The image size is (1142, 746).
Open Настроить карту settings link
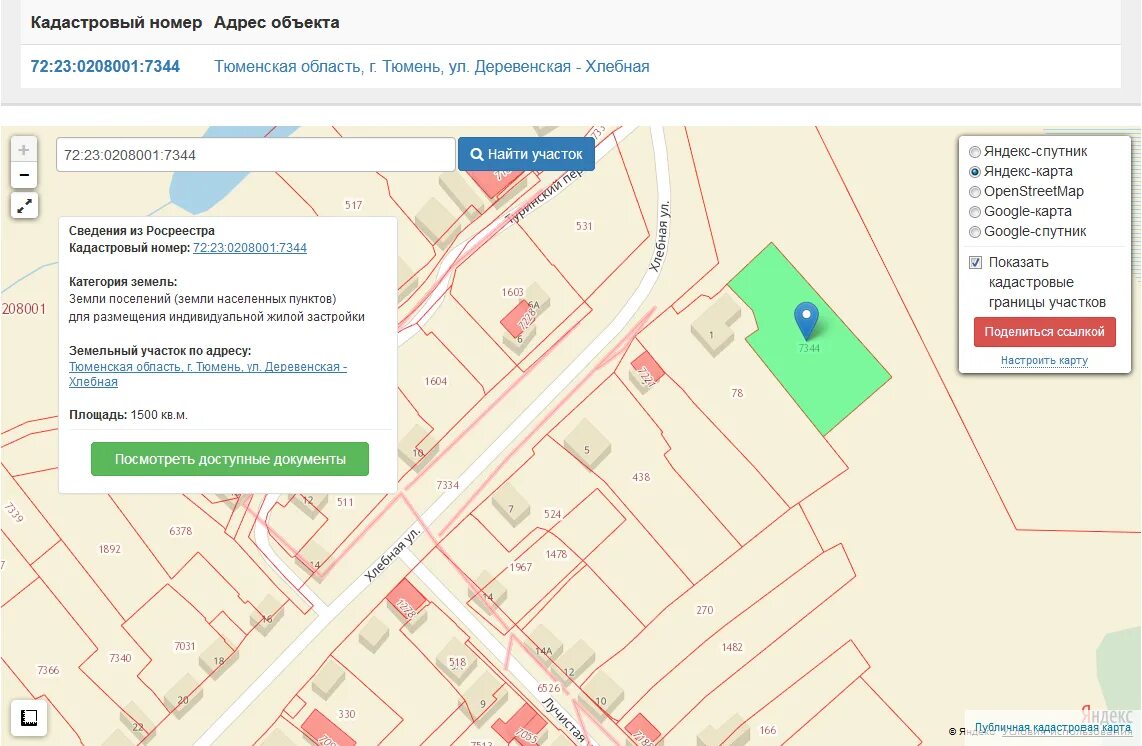coord(1044,360)
